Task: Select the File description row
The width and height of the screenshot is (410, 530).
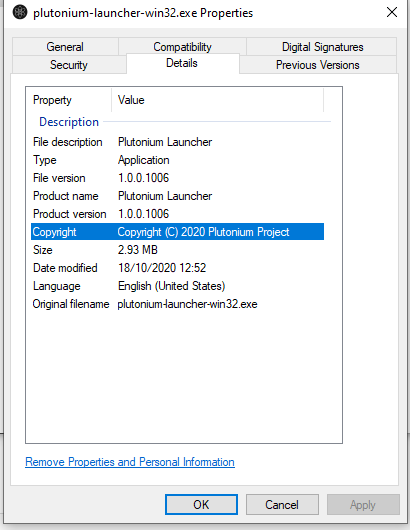Action: pyautogui.click(x=177, y=142)
